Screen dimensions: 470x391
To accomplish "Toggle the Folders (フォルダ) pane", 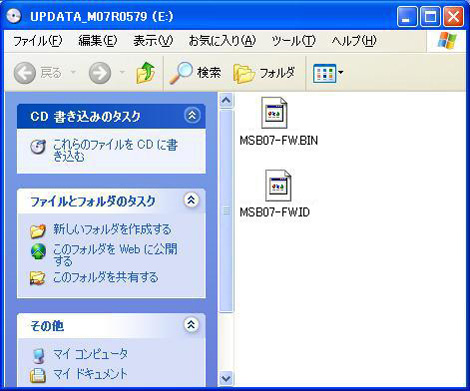I will coord(264,72).
